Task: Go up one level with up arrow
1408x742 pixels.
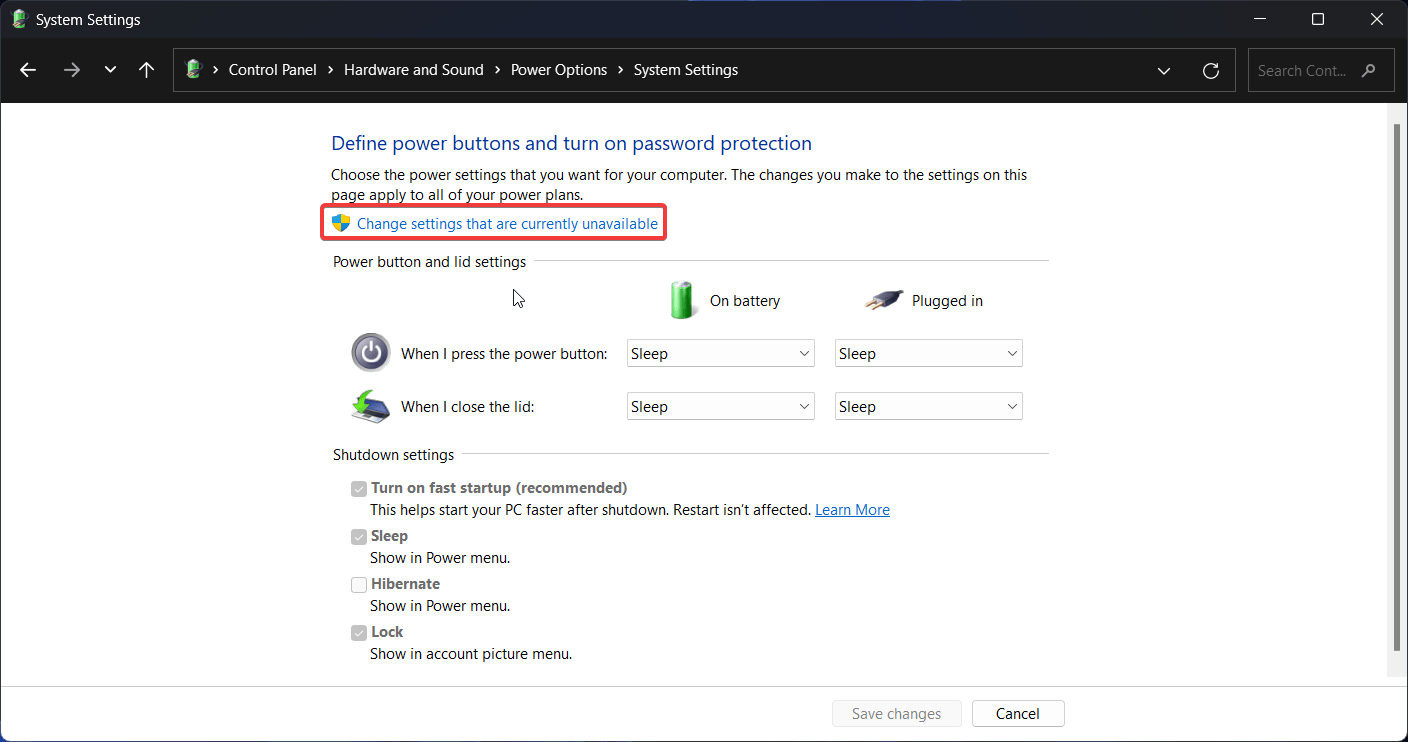Action: [x=146, y=70]
